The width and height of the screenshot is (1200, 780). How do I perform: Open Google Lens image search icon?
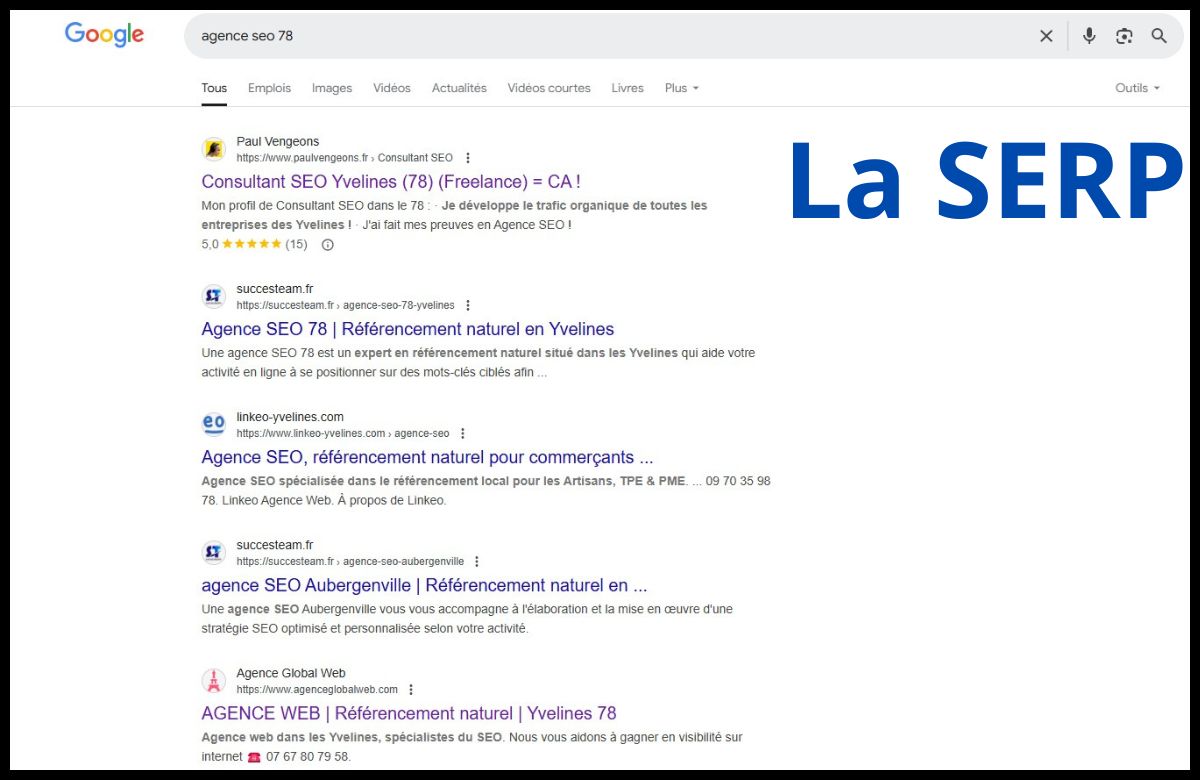coord(1124,36)
